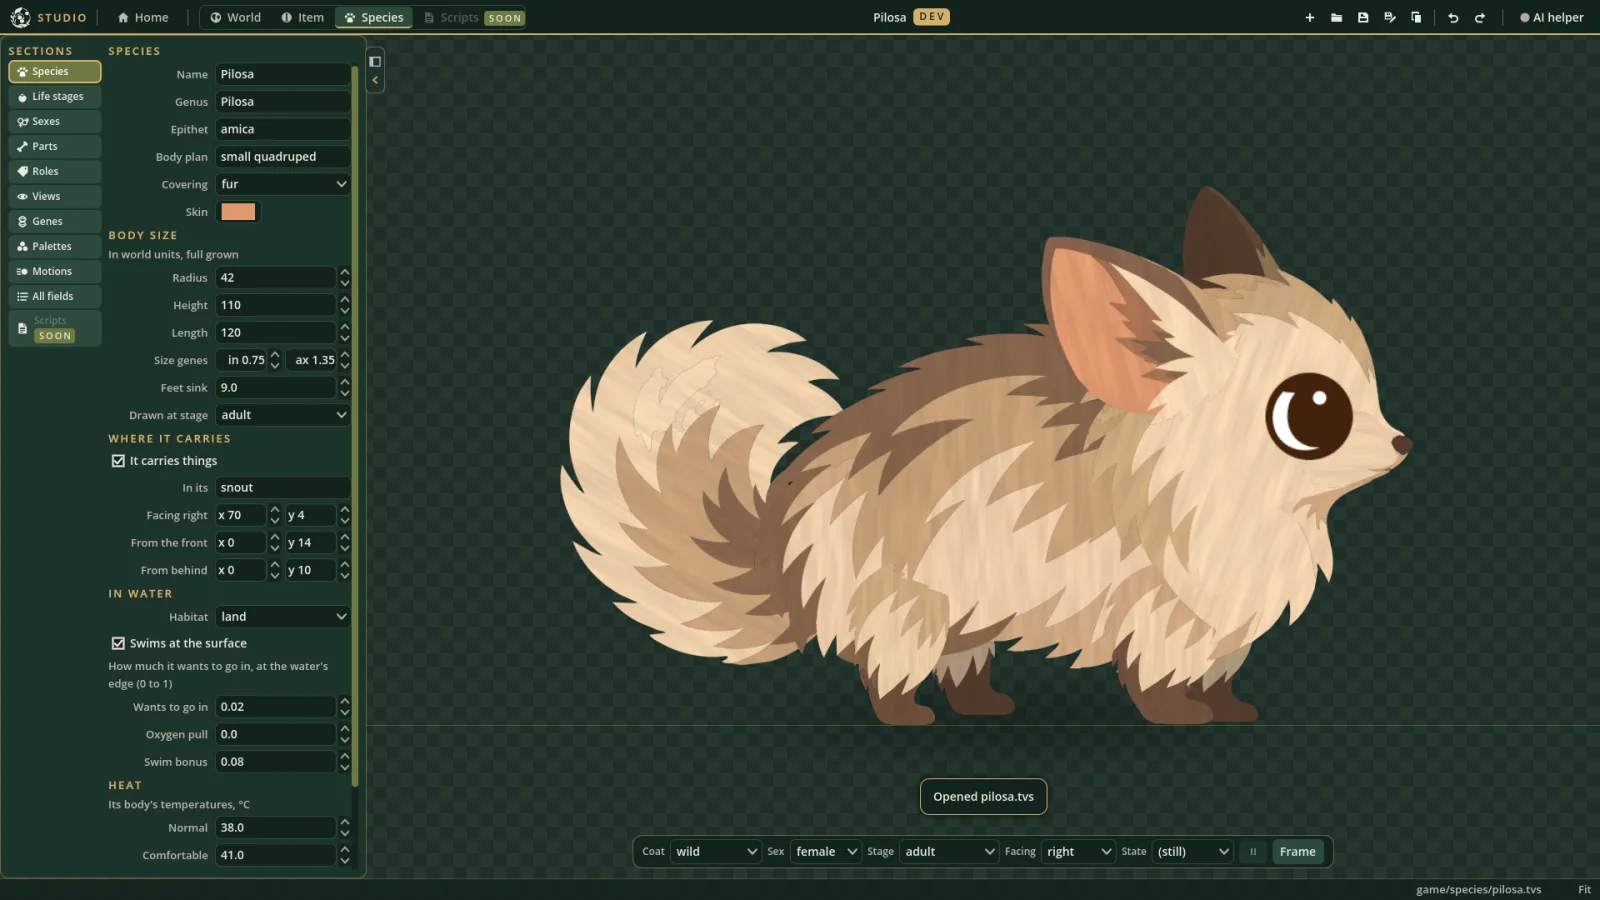Save using the floppy disk icon
This screenshot has width=1600, height=900.
[1363, 17]
